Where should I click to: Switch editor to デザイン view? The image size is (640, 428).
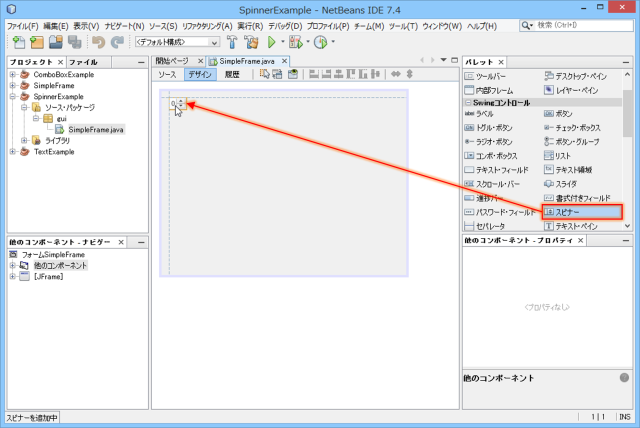point(200,75)
